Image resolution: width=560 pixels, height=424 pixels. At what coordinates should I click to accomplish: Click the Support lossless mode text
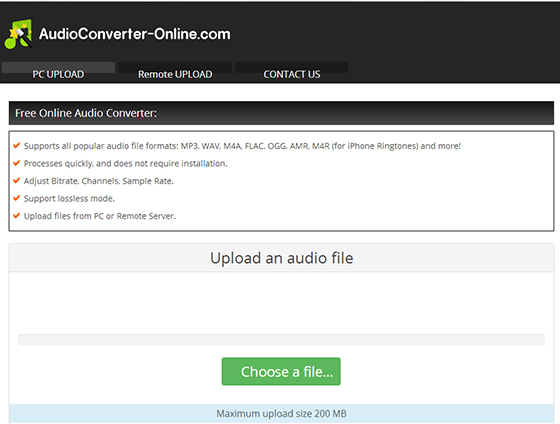69,199
